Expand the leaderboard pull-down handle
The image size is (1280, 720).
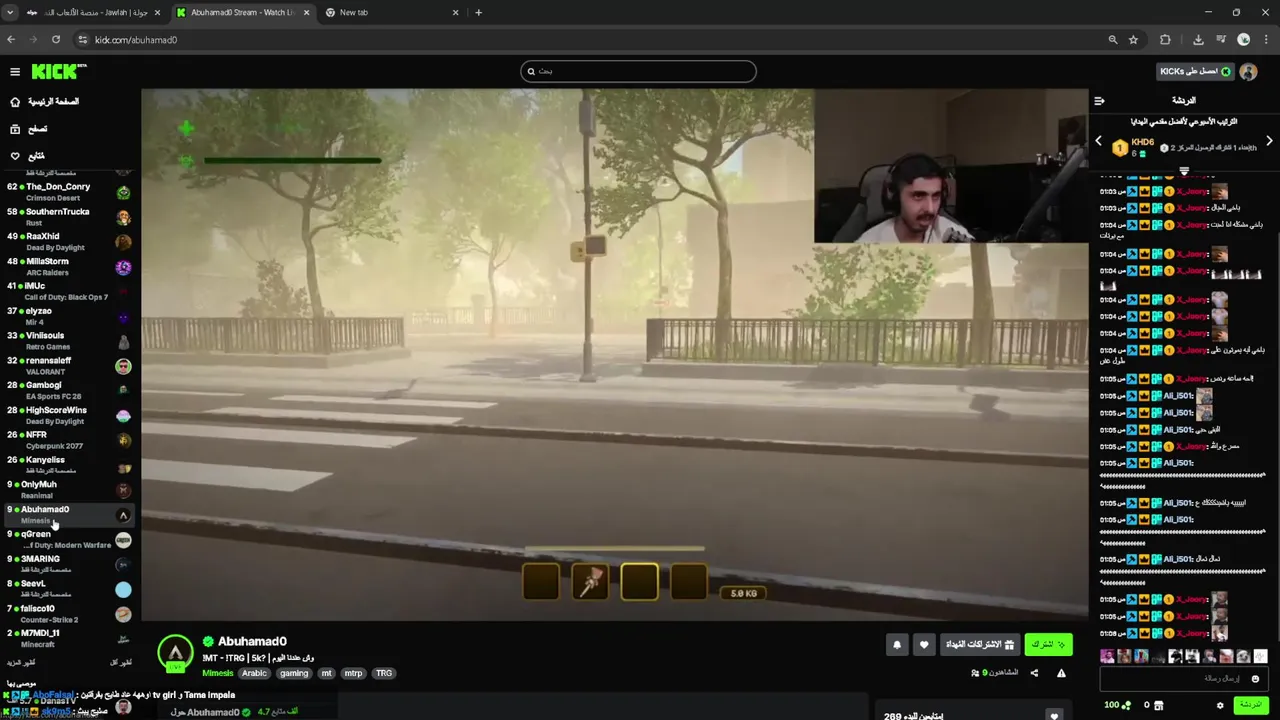click(x=1184, y=170)
